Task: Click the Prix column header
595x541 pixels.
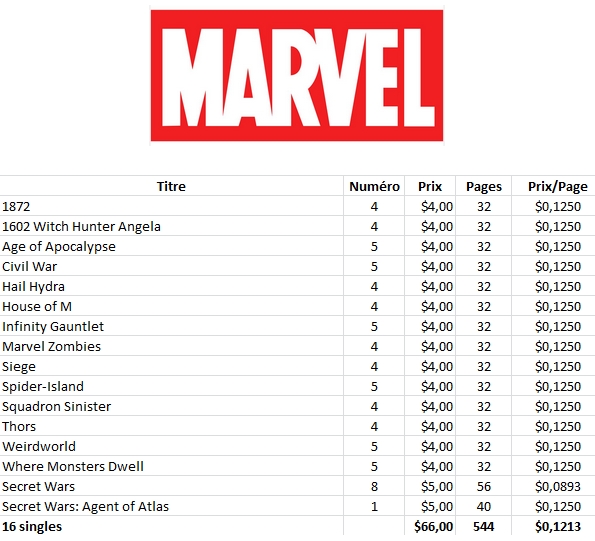Action: (430, 186)
